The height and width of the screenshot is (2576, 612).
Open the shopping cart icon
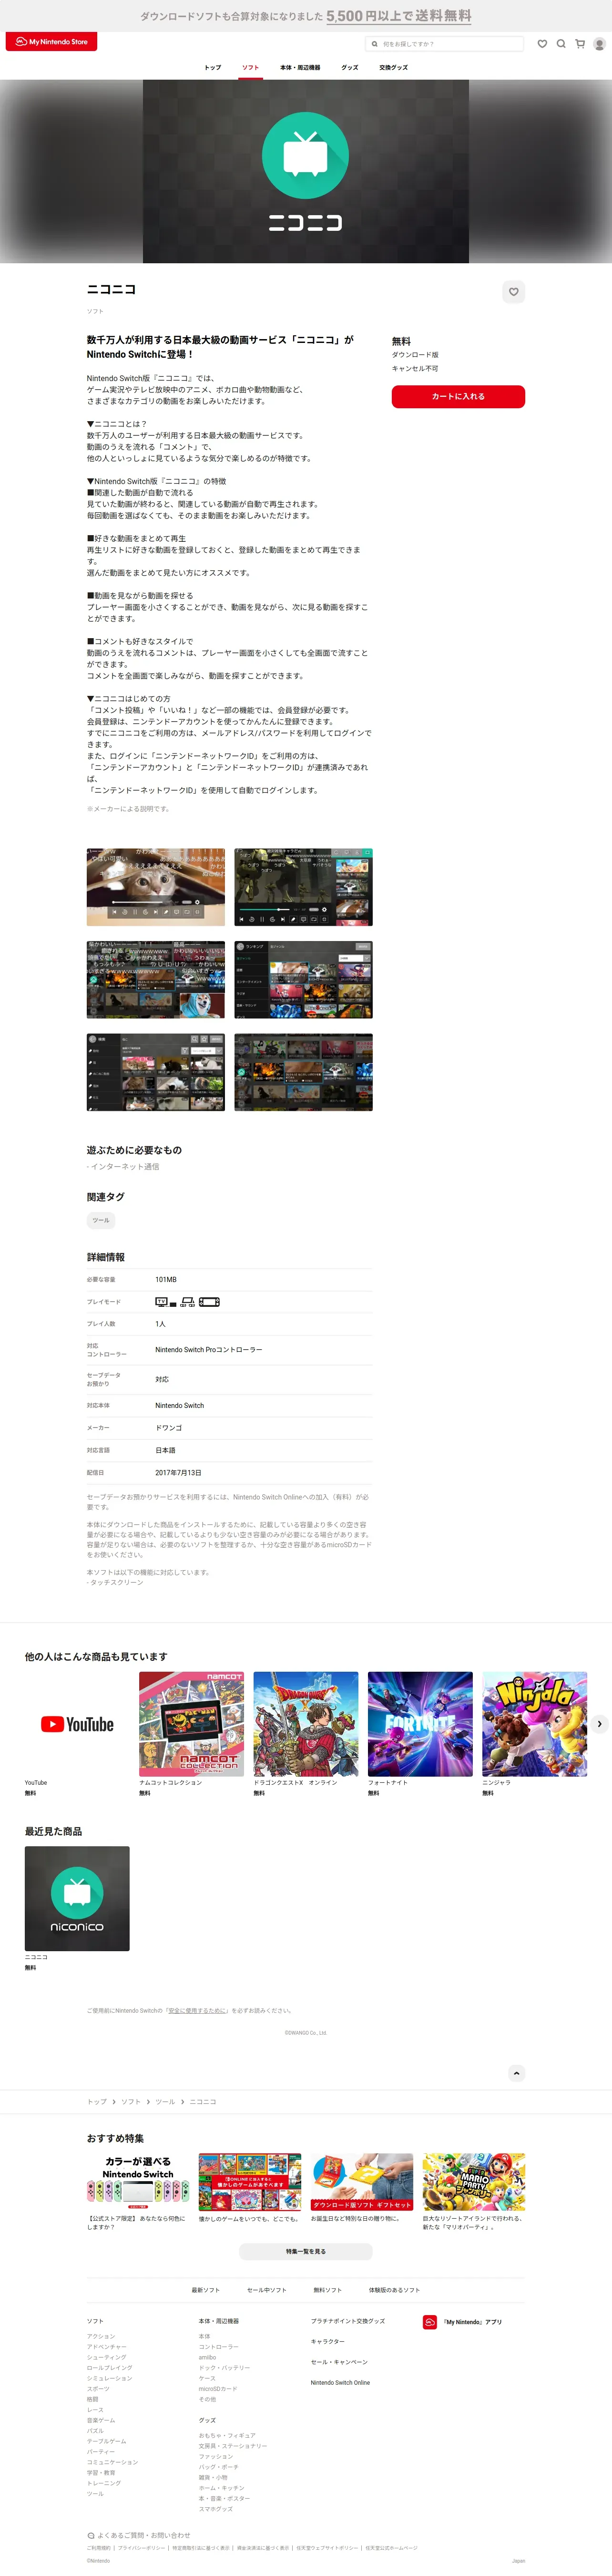pos(580,44)
